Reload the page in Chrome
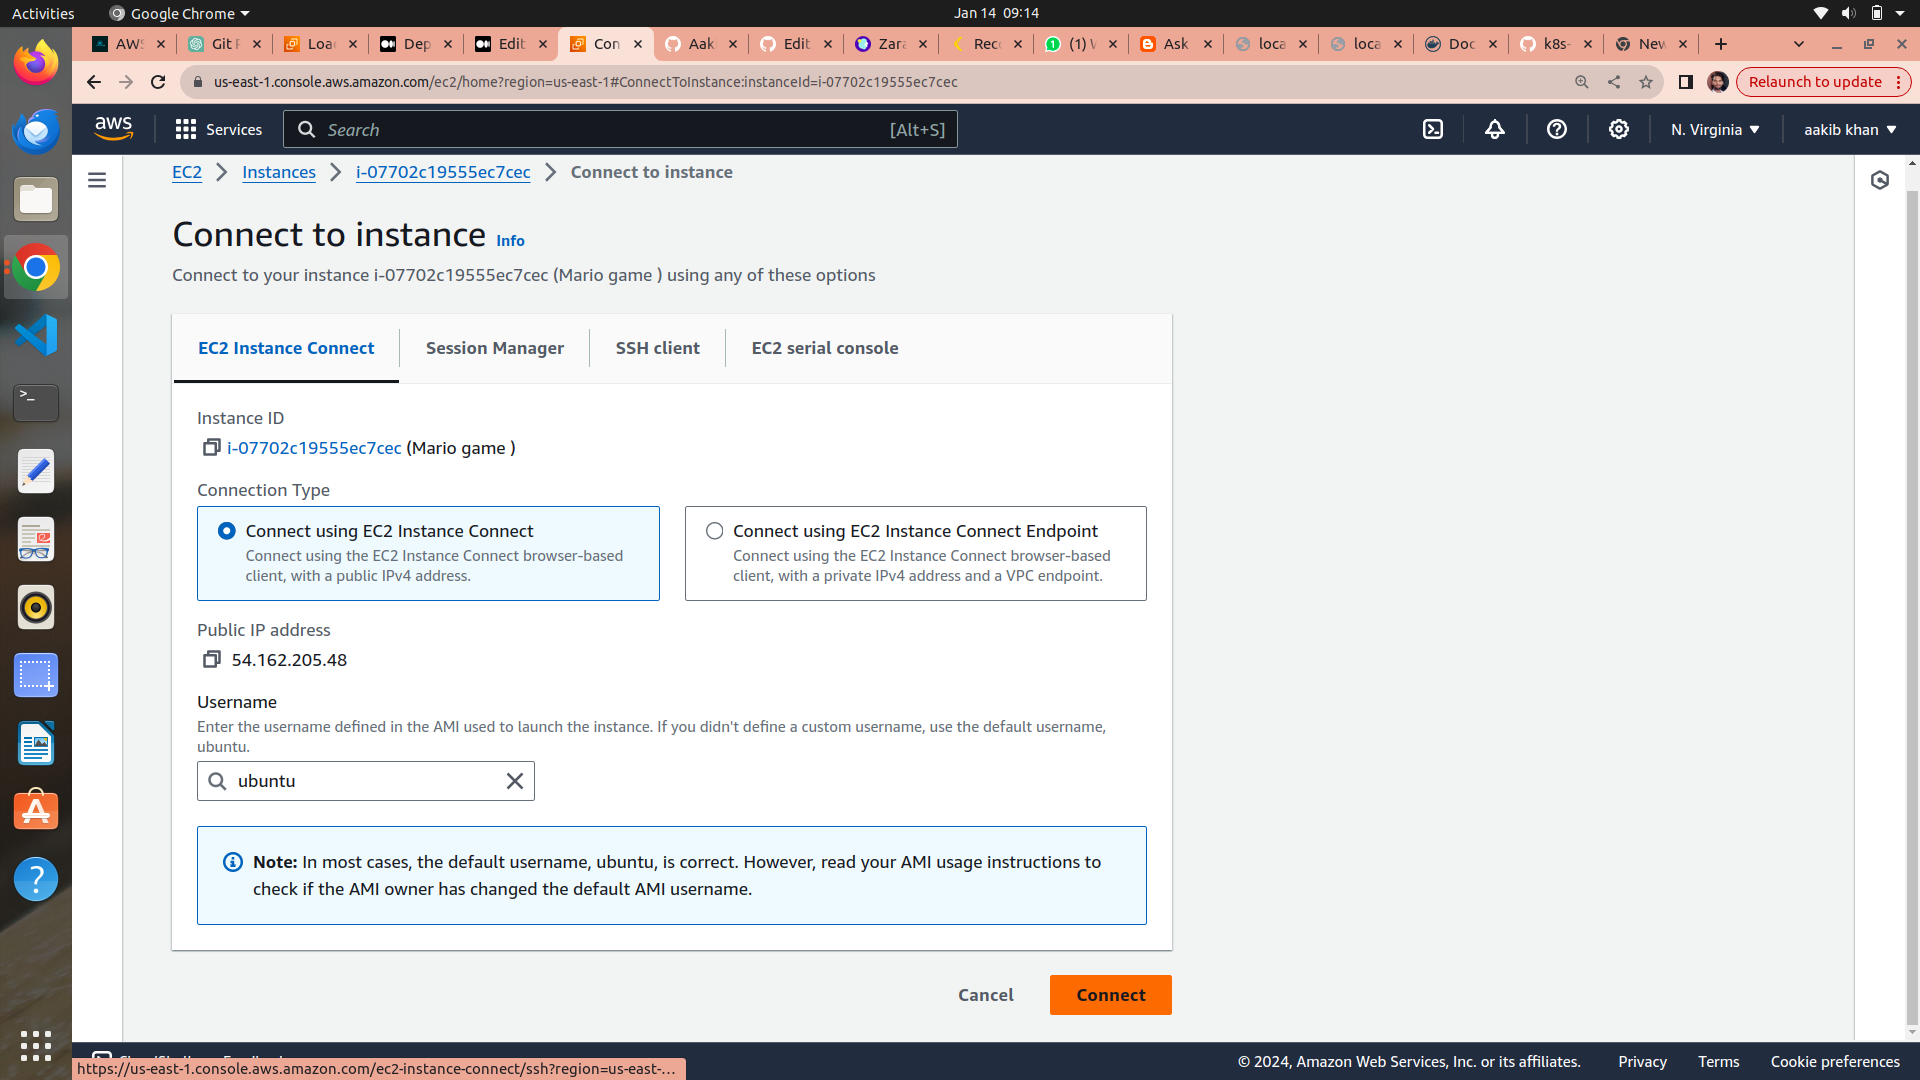 158,82
